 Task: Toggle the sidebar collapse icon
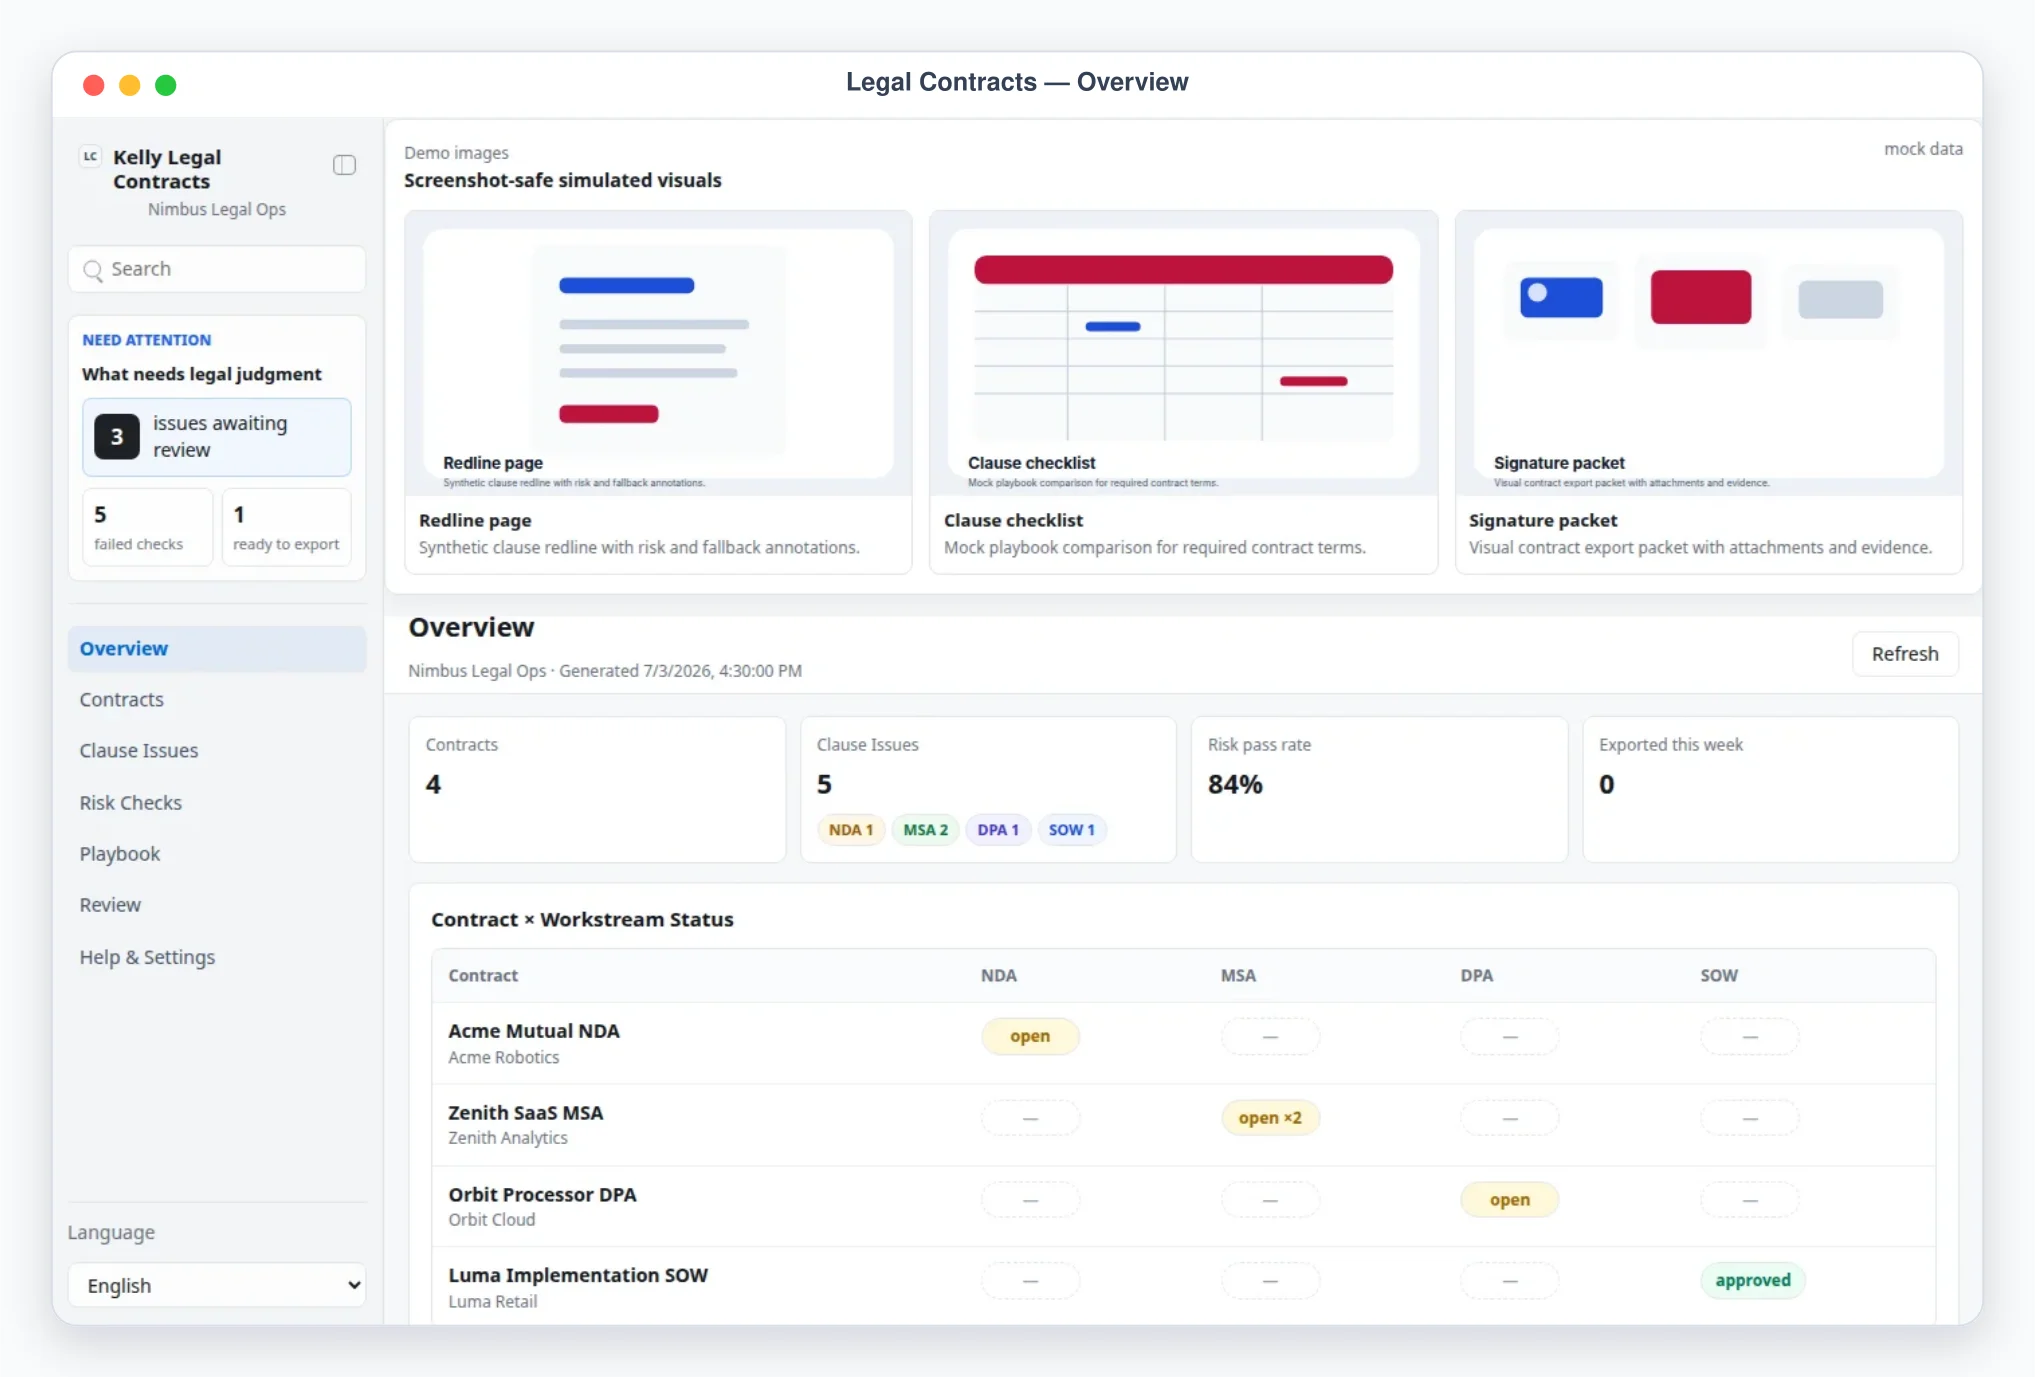click(344, 165)
